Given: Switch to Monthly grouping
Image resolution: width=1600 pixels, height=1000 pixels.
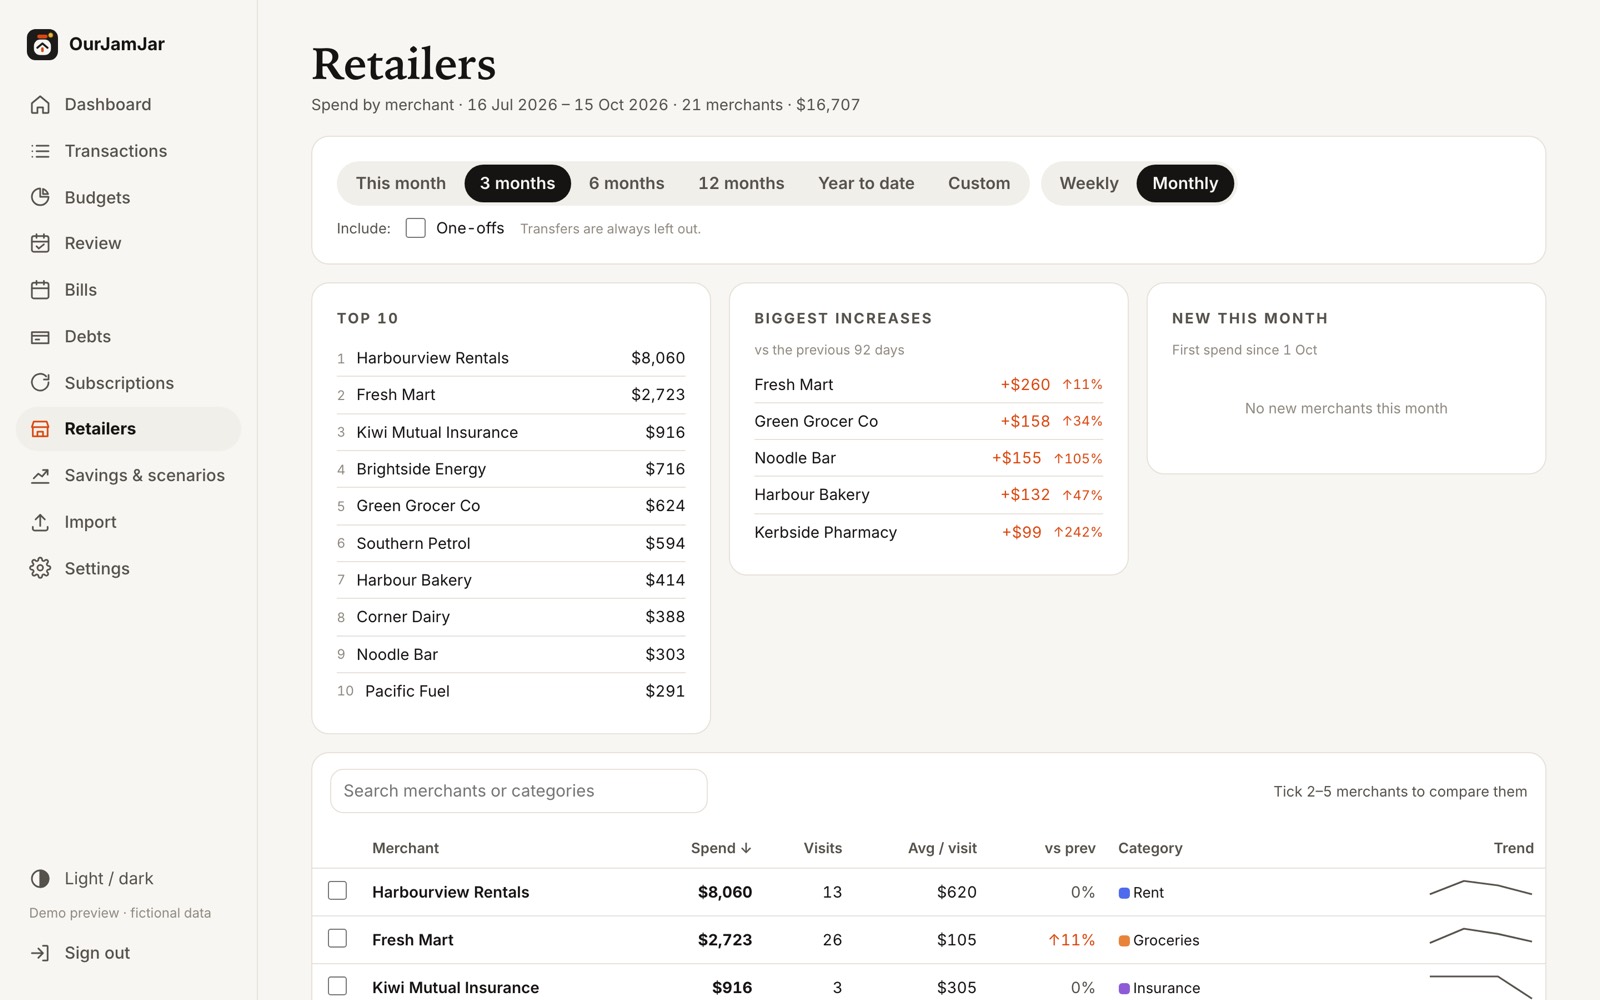Looking at the screenshot, I should click(1185, 184).
